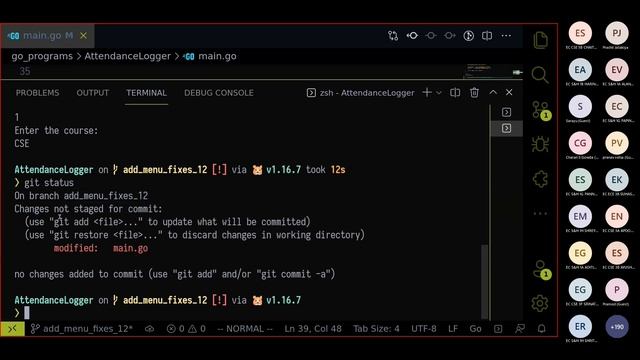This screenshot has width=640, height=360.
Task: Click the zsh - AttendanceLogger terminal label
Action: pyautogui.click(x=361, y=93)
